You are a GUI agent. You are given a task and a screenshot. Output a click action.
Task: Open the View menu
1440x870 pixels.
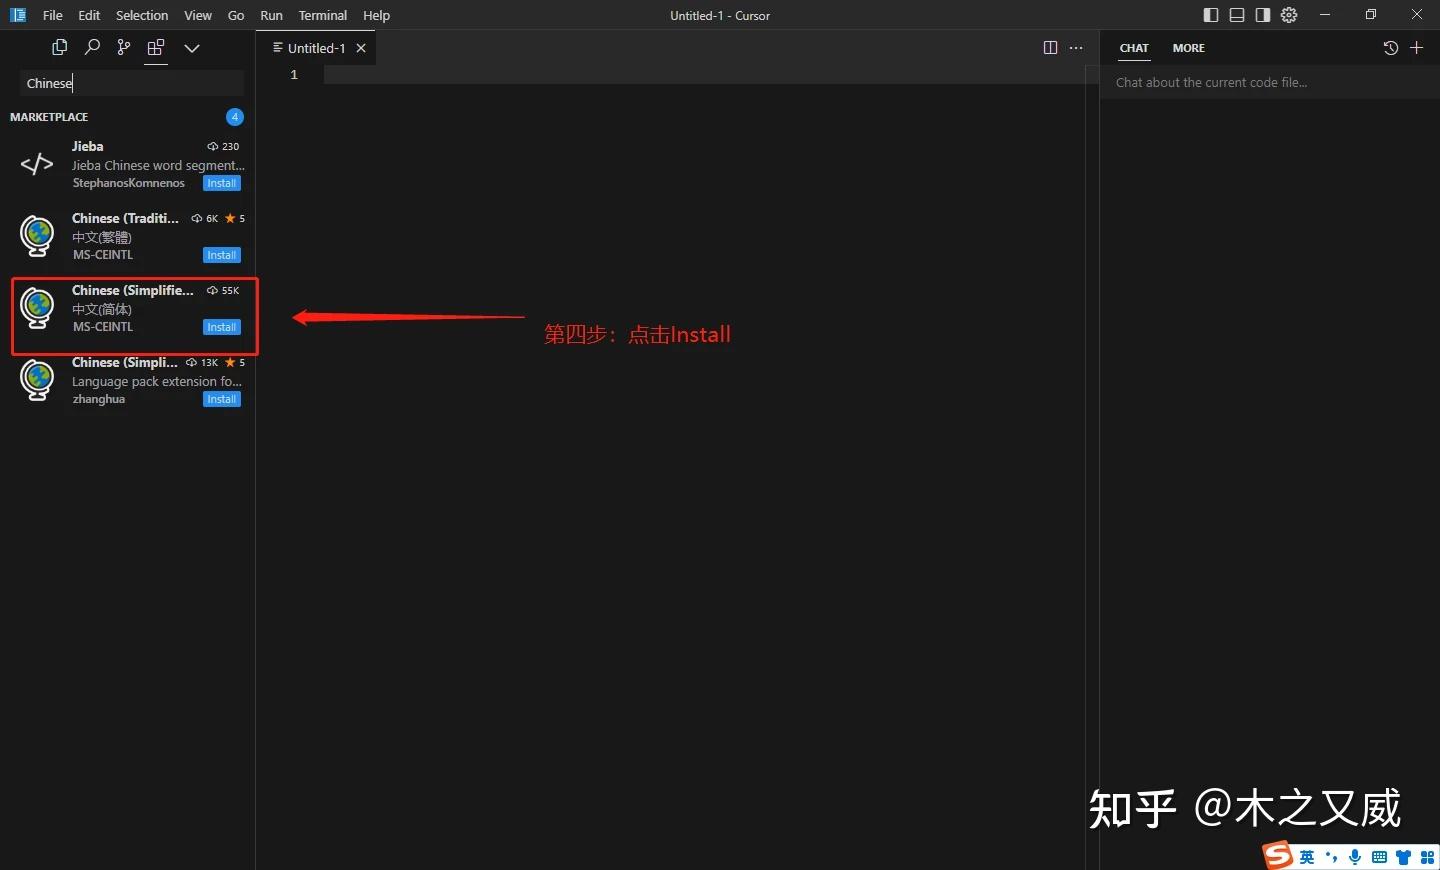198,15
